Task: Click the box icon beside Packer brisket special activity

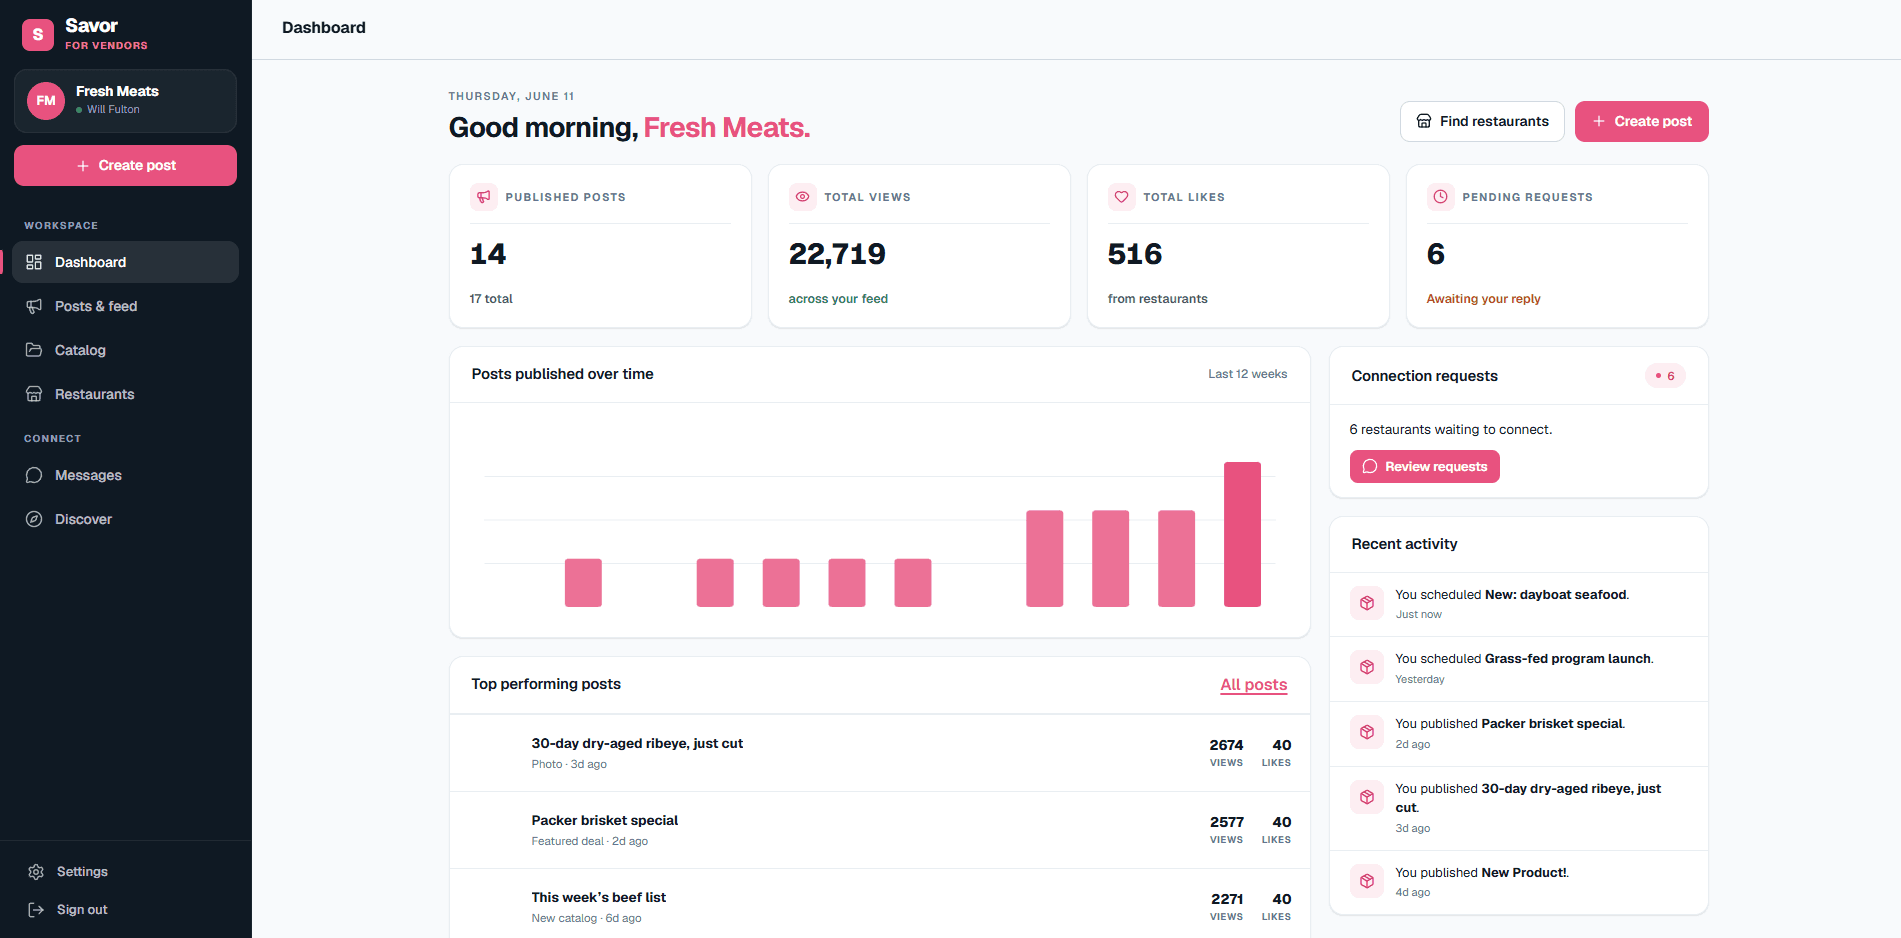Action: pos(1367,732)
